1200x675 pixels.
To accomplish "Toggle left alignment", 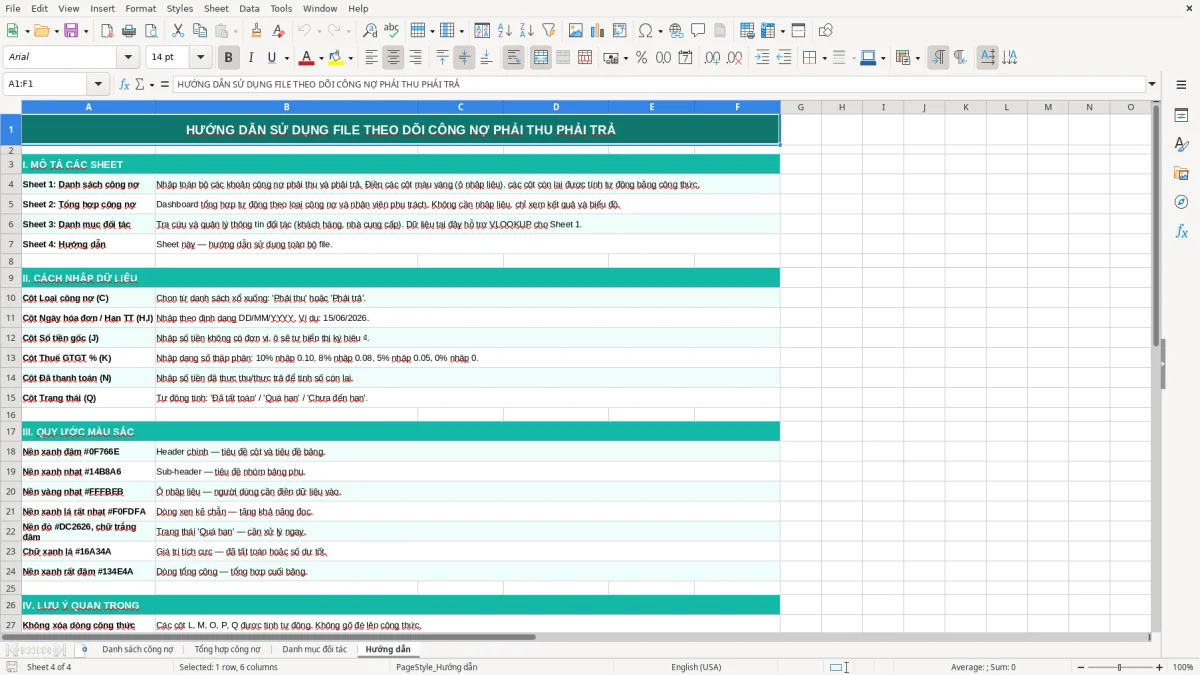I will click(x=371, y=58).
